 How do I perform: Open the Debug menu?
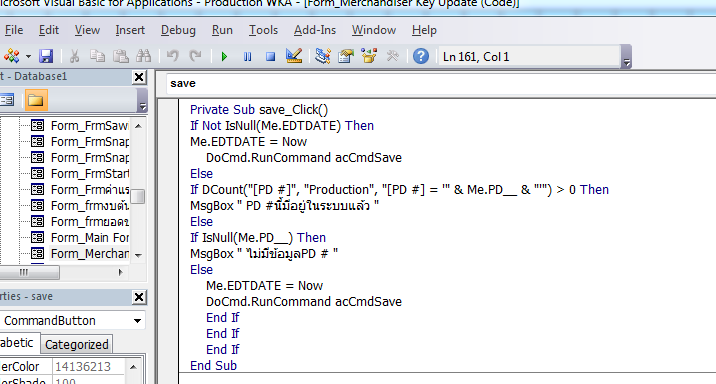pyautogui.click(x=178, y=30)
